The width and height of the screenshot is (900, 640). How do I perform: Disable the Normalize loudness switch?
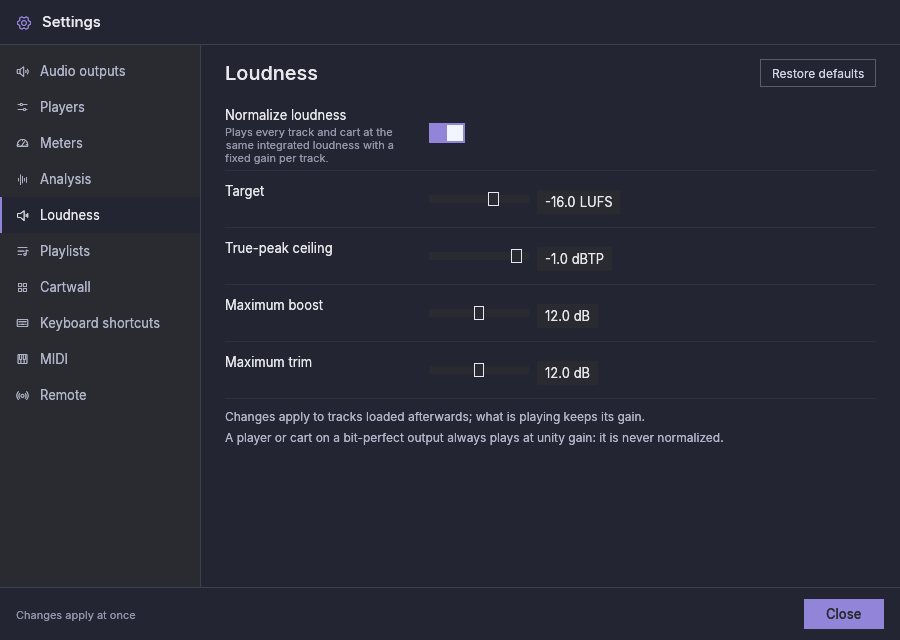[x=447, y=133]
